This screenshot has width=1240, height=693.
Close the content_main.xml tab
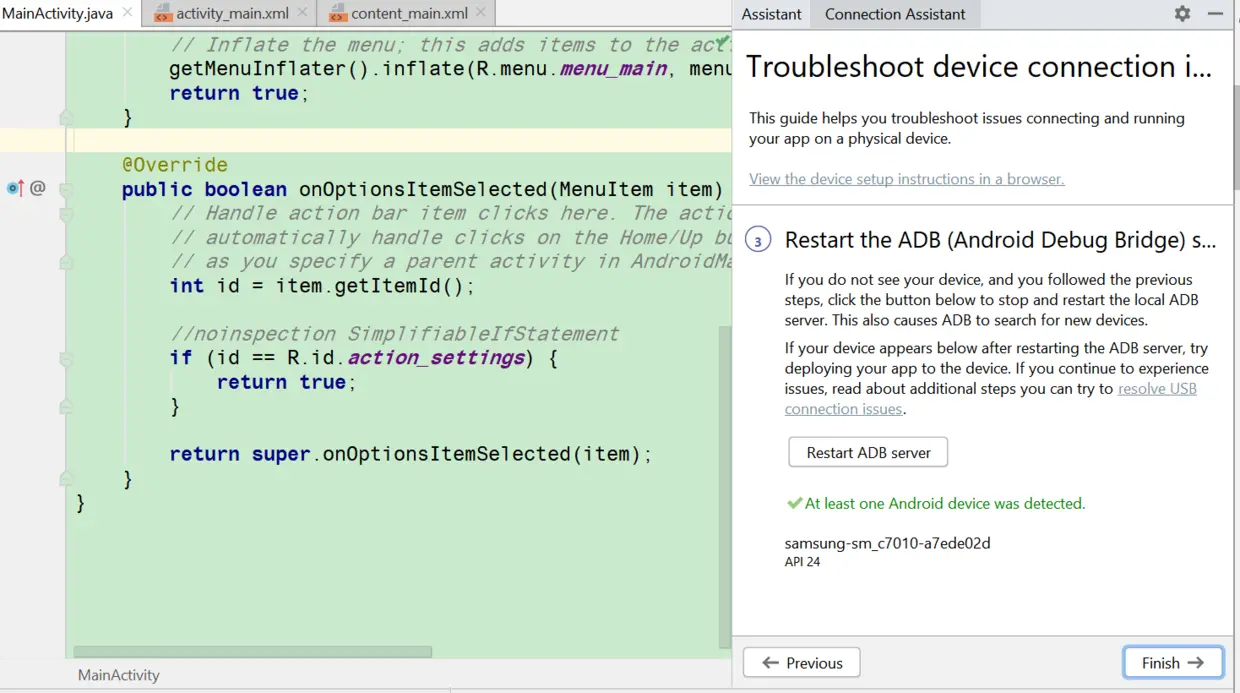[x=481, y=13]
